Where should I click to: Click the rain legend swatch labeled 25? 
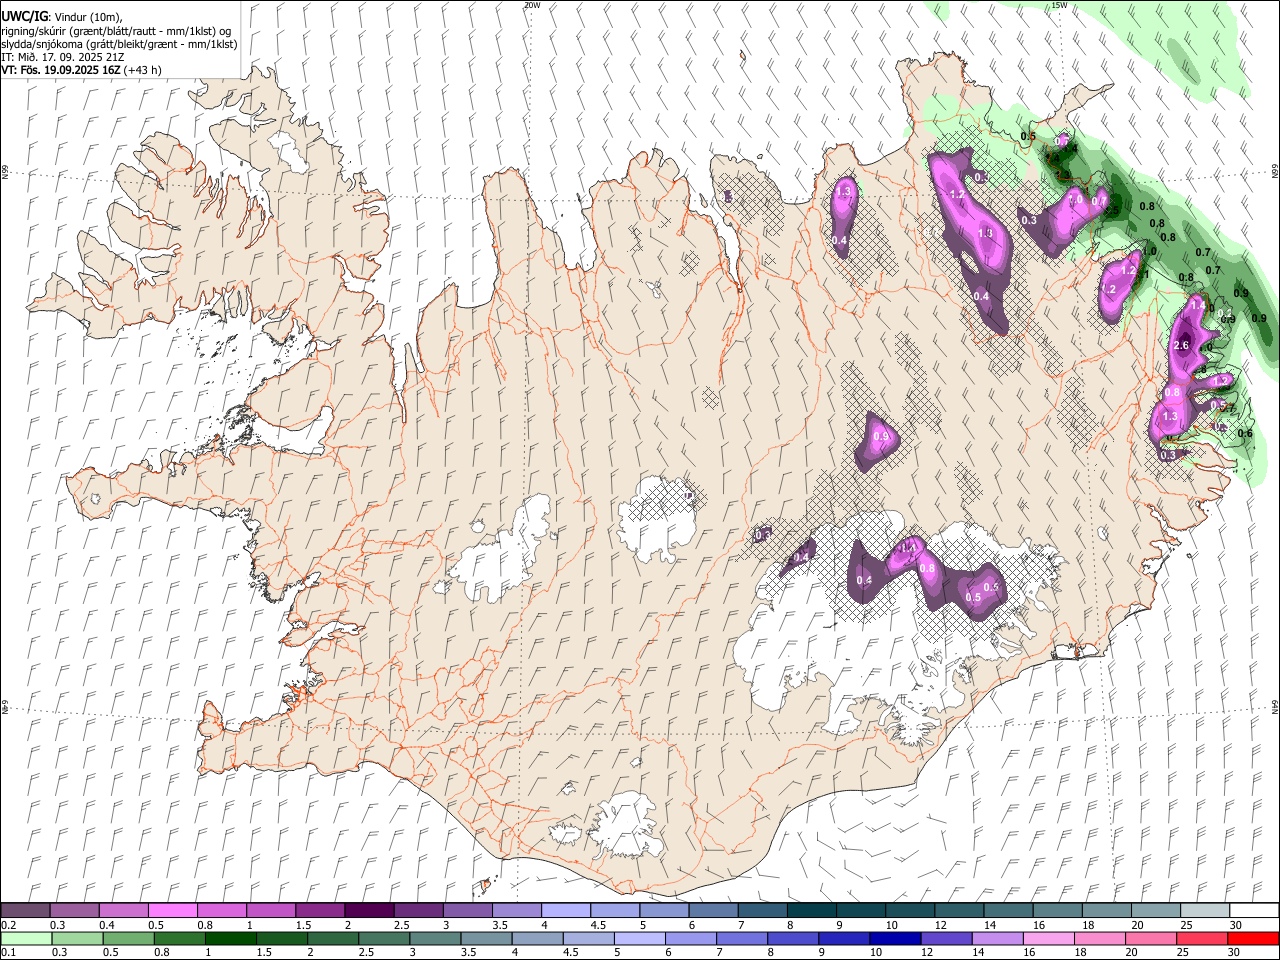[x=1201, y=939]
